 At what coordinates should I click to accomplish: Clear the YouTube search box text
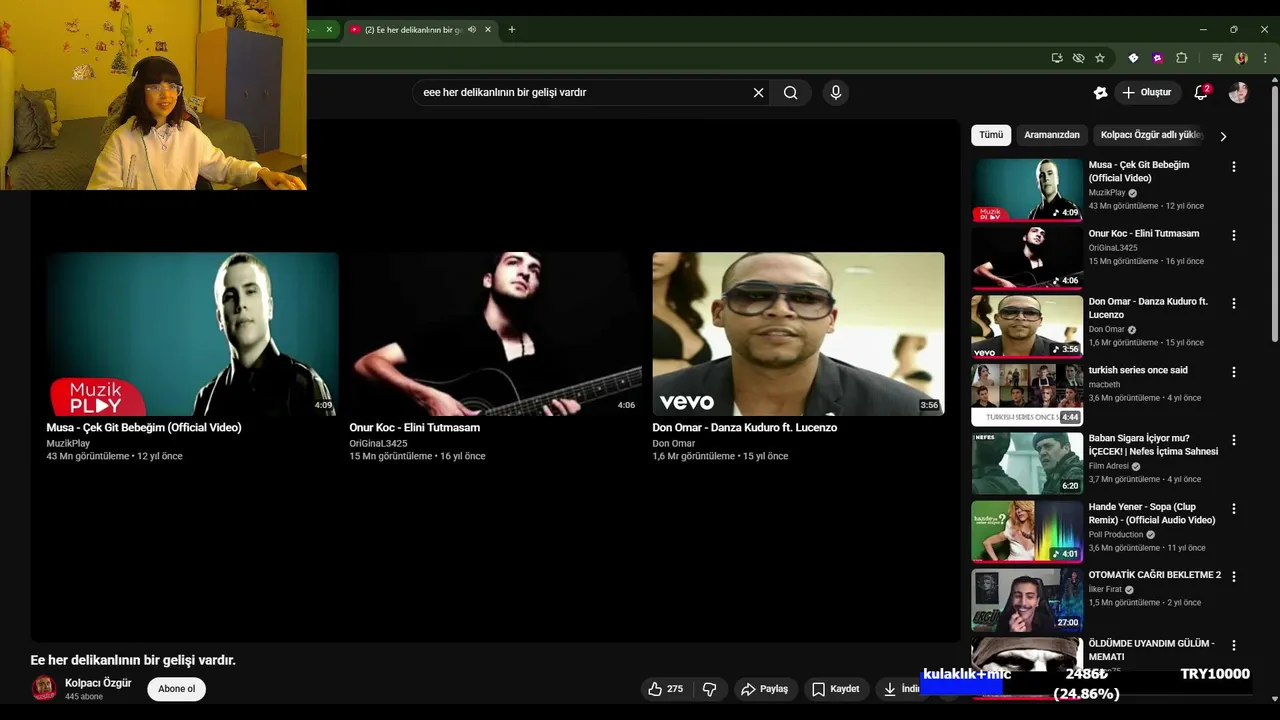[758, 93]
